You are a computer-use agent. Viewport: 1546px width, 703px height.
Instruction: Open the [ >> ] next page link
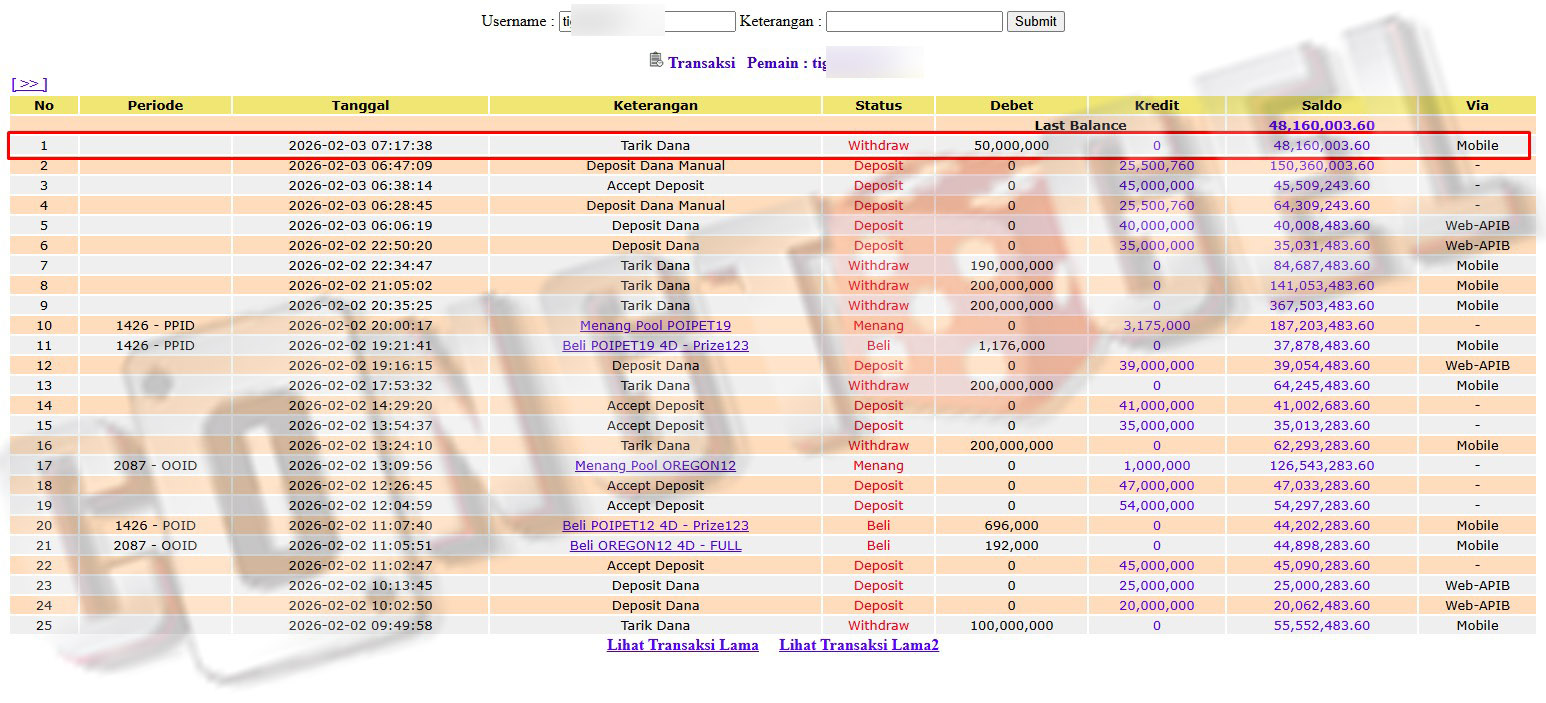point(29,84)
